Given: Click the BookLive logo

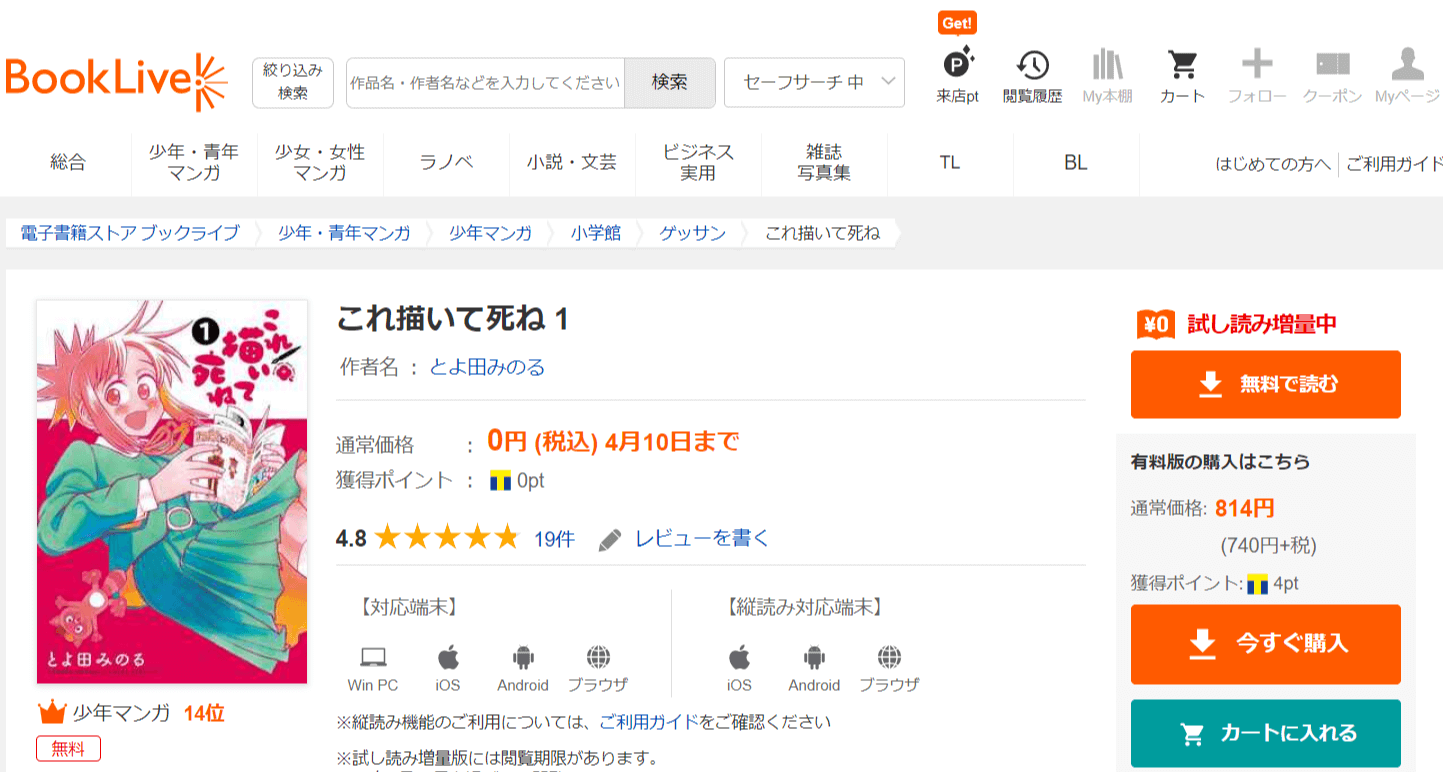Looking at the screenshot, I should (x=117, y=81).
